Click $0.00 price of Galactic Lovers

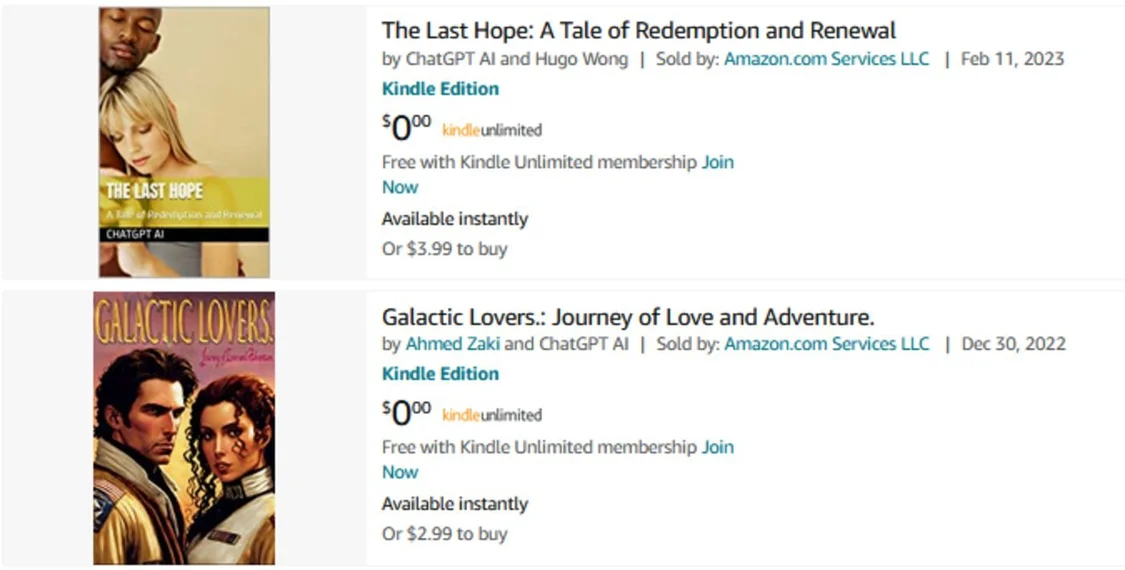coord(406,413)
